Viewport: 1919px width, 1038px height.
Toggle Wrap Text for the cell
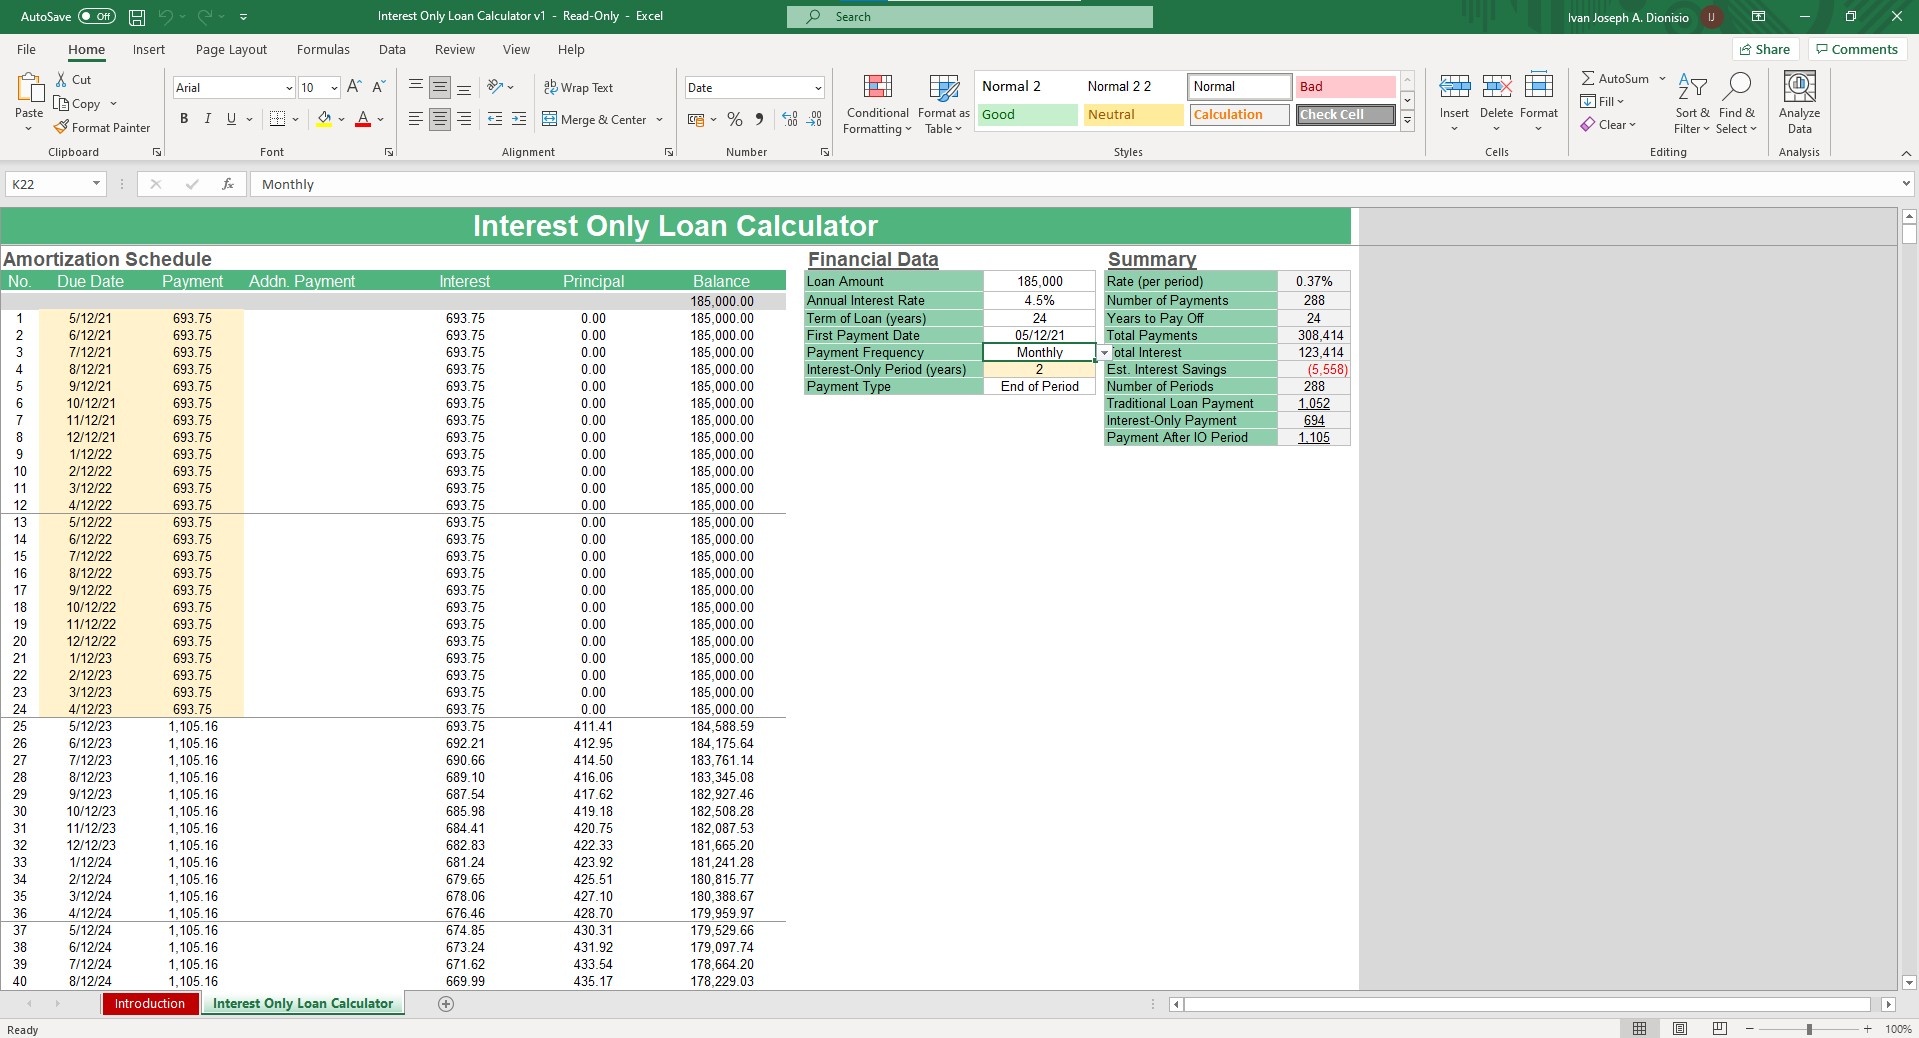point(578,88)
